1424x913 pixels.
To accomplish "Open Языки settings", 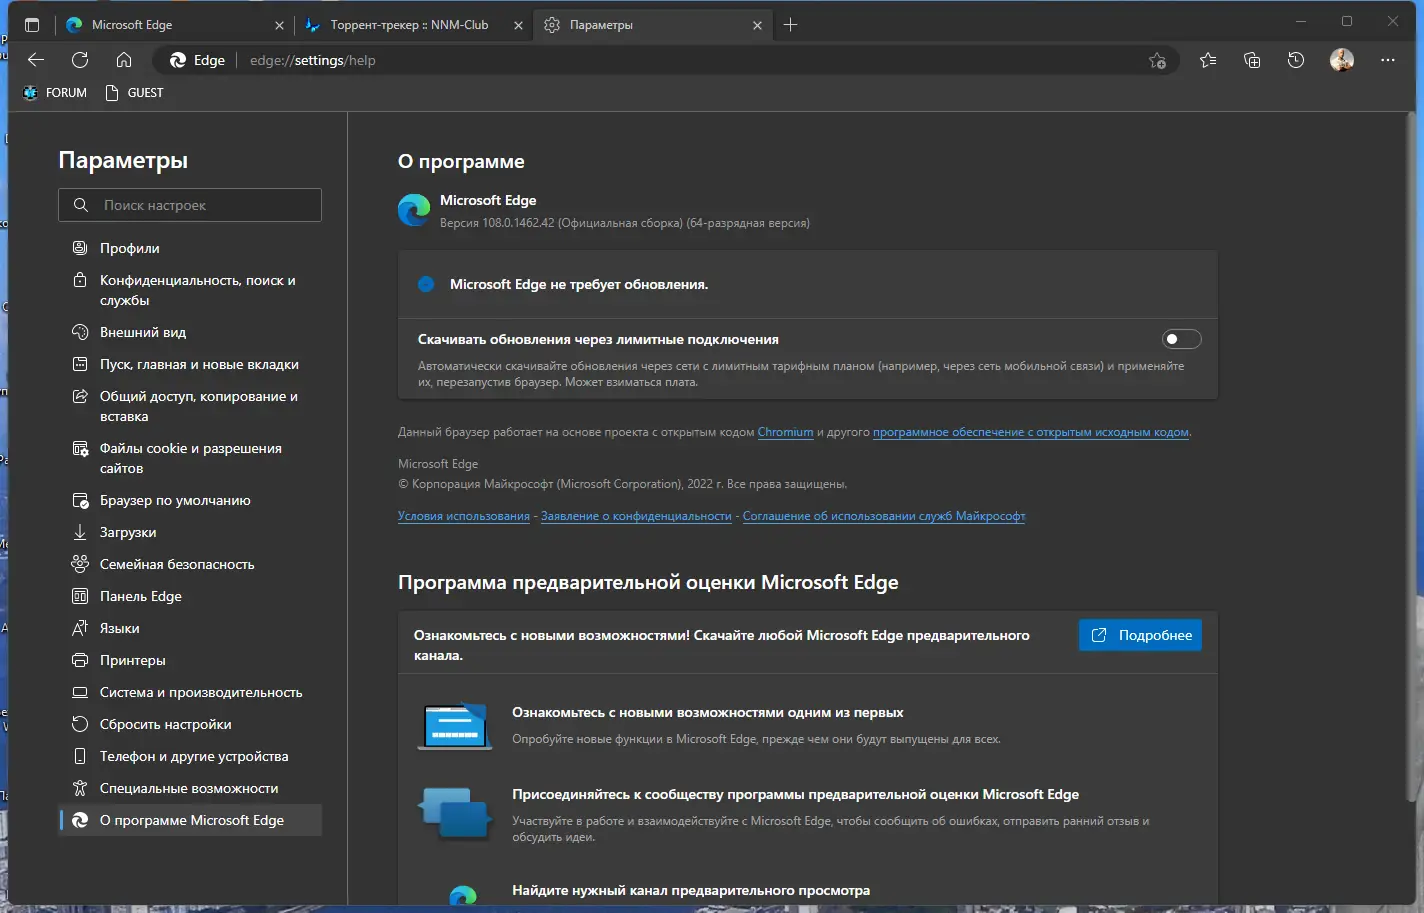I will click(x=190, y=628).
